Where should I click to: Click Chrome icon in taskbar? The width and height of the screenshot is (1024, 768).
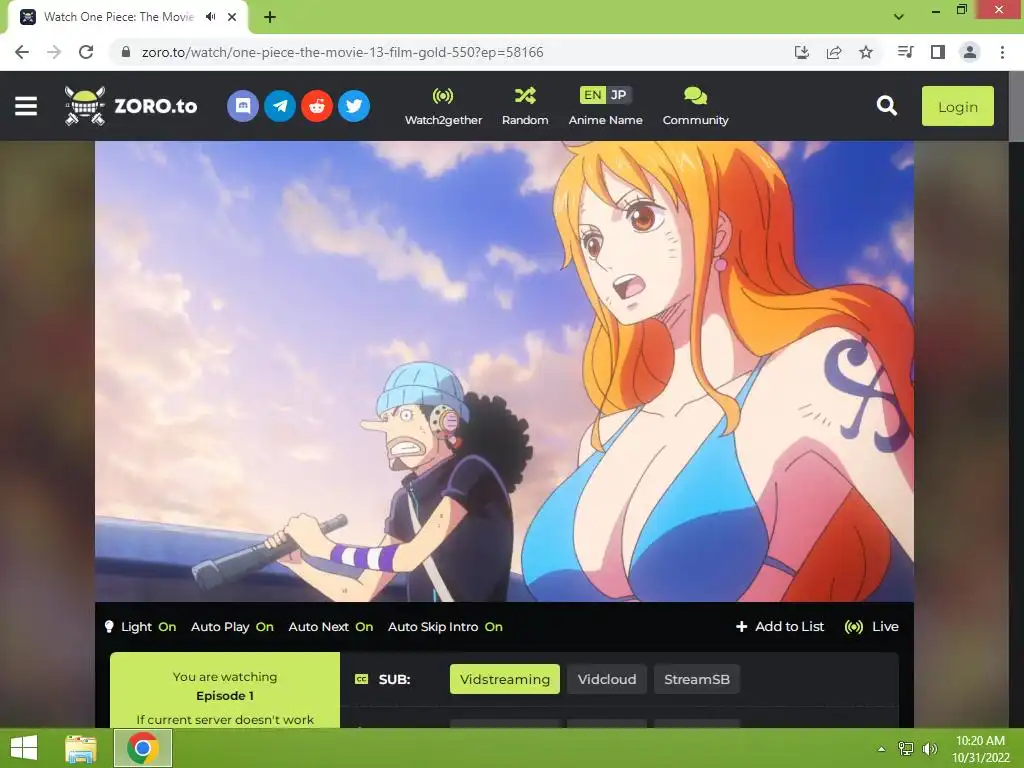coord(143,748)
